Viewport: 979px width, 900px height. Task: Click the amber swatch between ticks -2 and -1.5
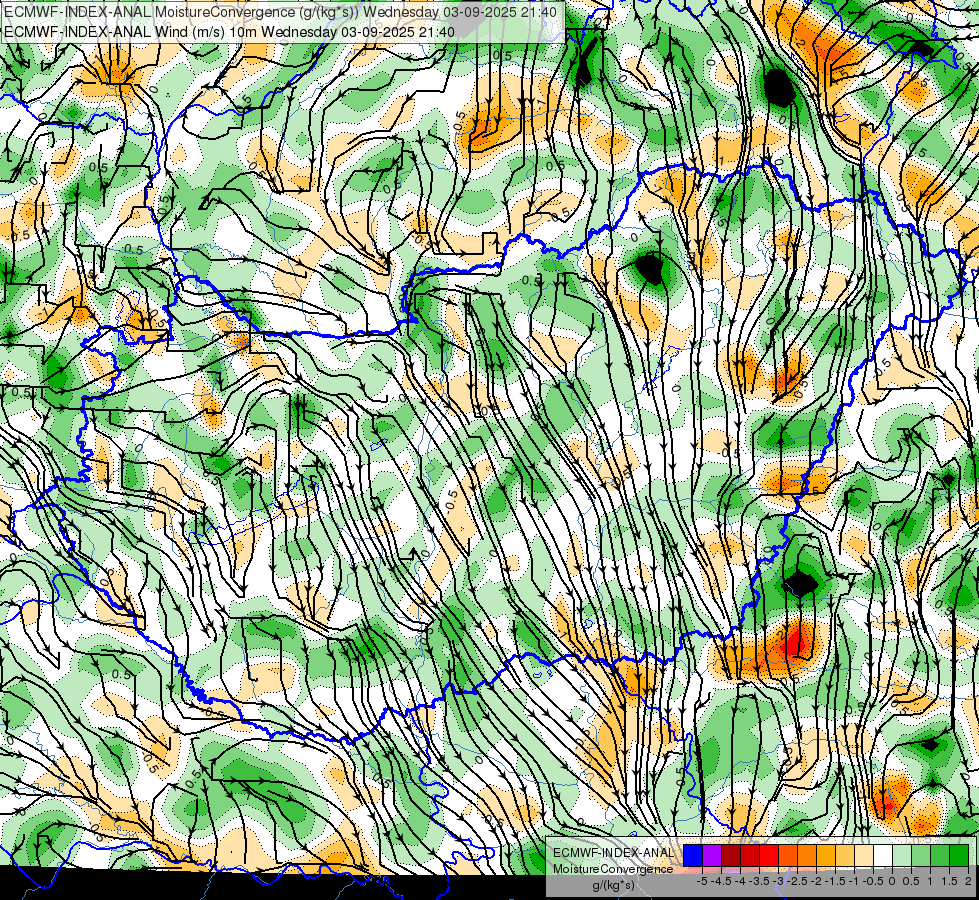click(x=826, y=855)
